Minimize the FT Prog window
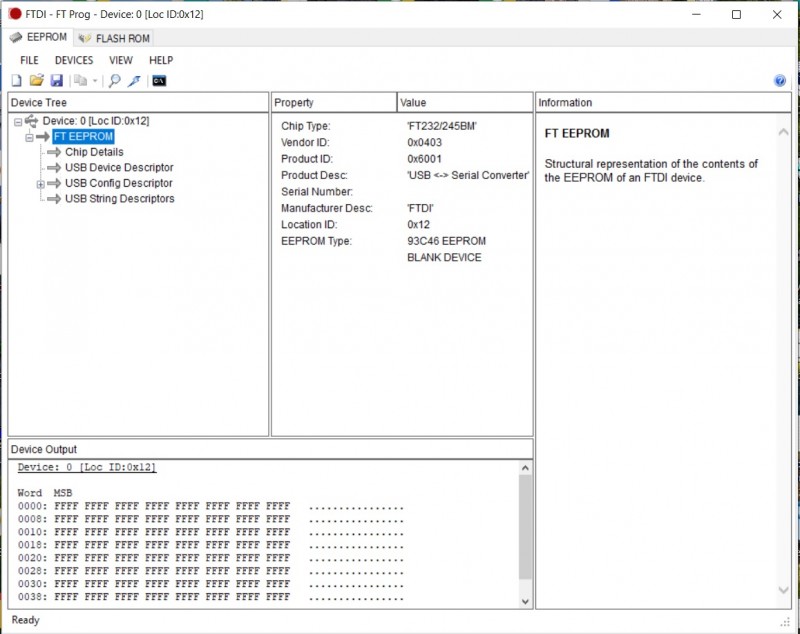 (x=696, y=14)
